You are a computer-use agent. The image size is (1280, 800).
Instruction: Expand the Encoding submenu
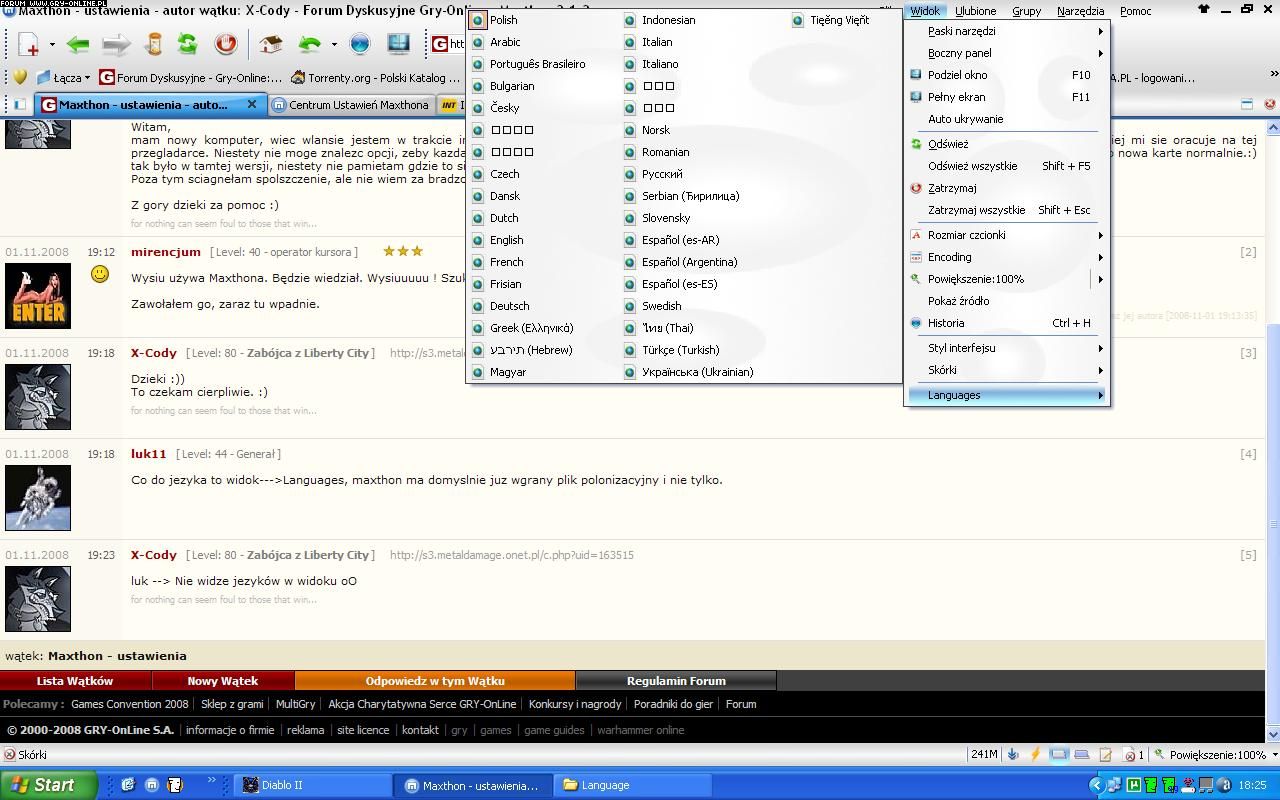click(1007, 257)
